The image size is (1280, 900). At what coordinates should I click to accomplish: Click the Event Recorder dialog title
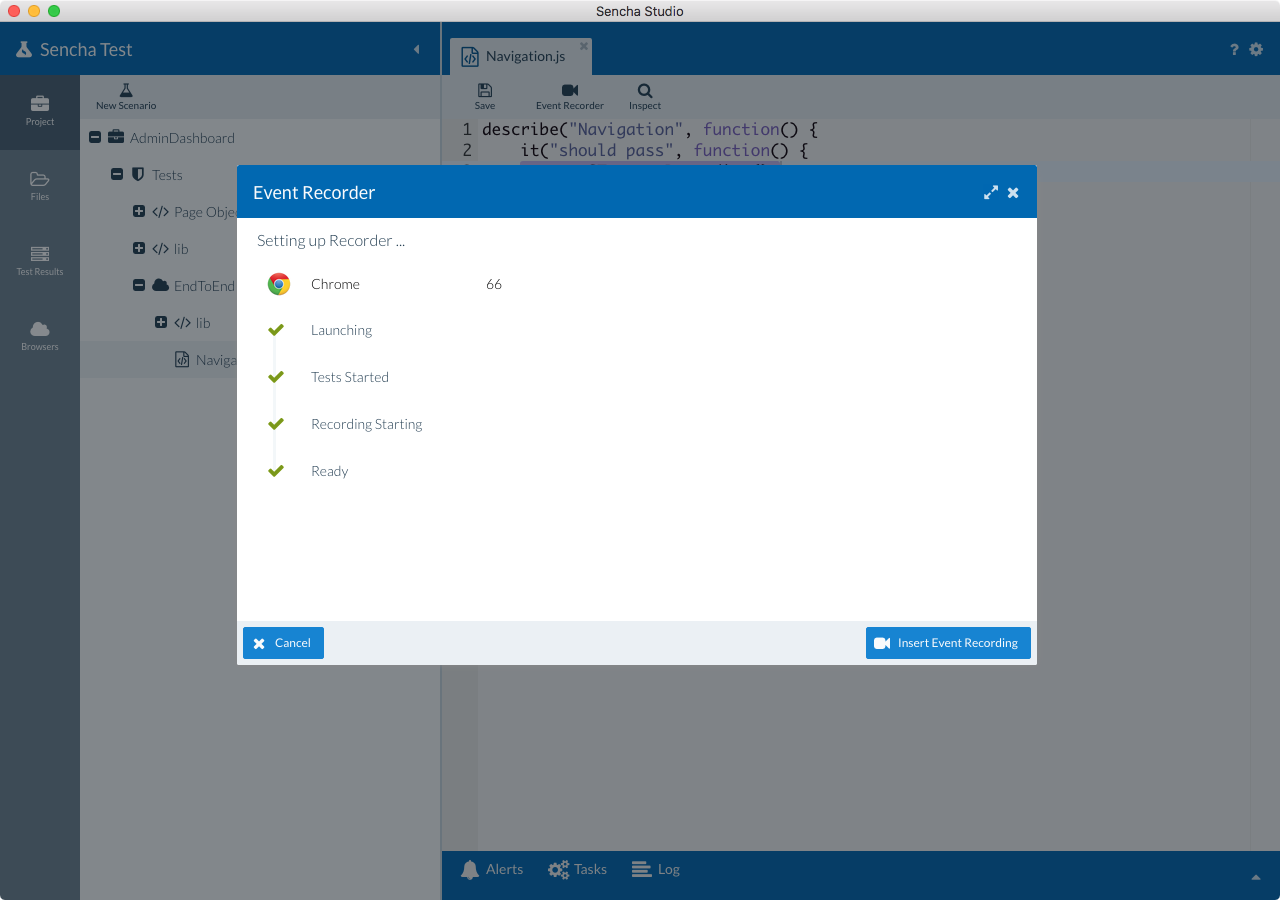[314, 193]
